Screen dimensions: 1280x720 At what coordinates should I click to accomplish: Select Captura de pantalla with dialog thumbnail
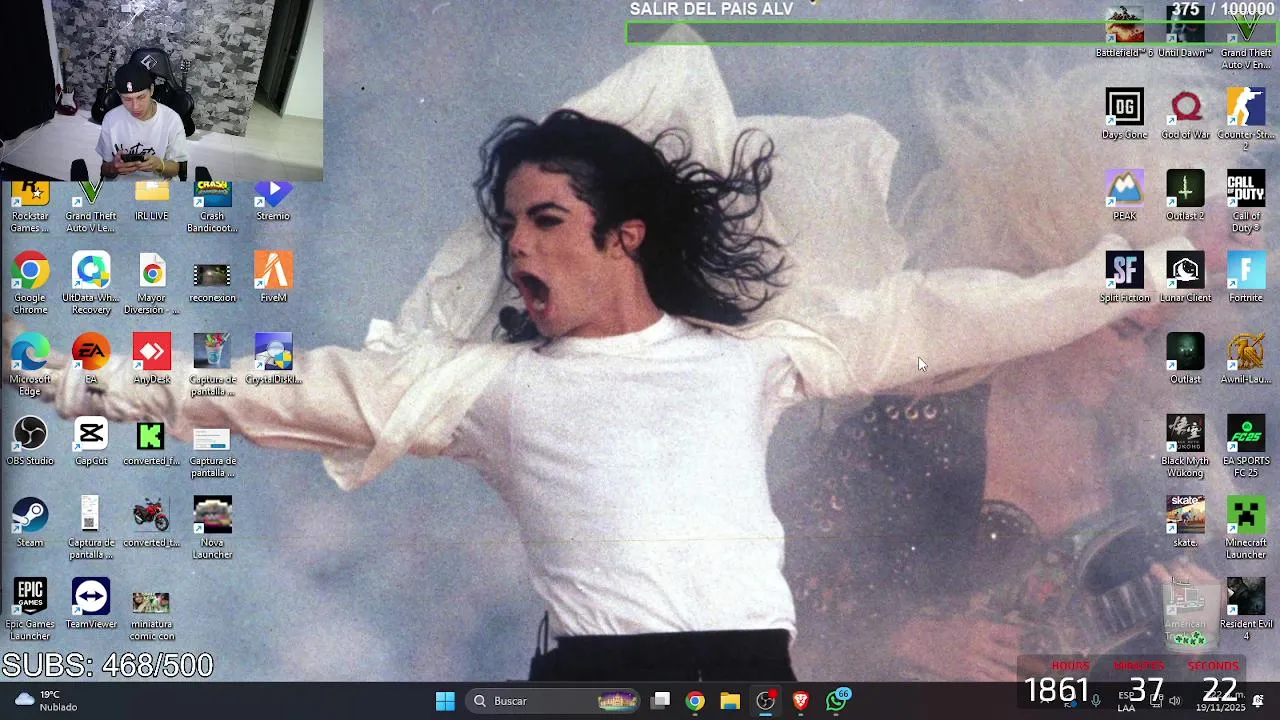click(x=212, y=447)
